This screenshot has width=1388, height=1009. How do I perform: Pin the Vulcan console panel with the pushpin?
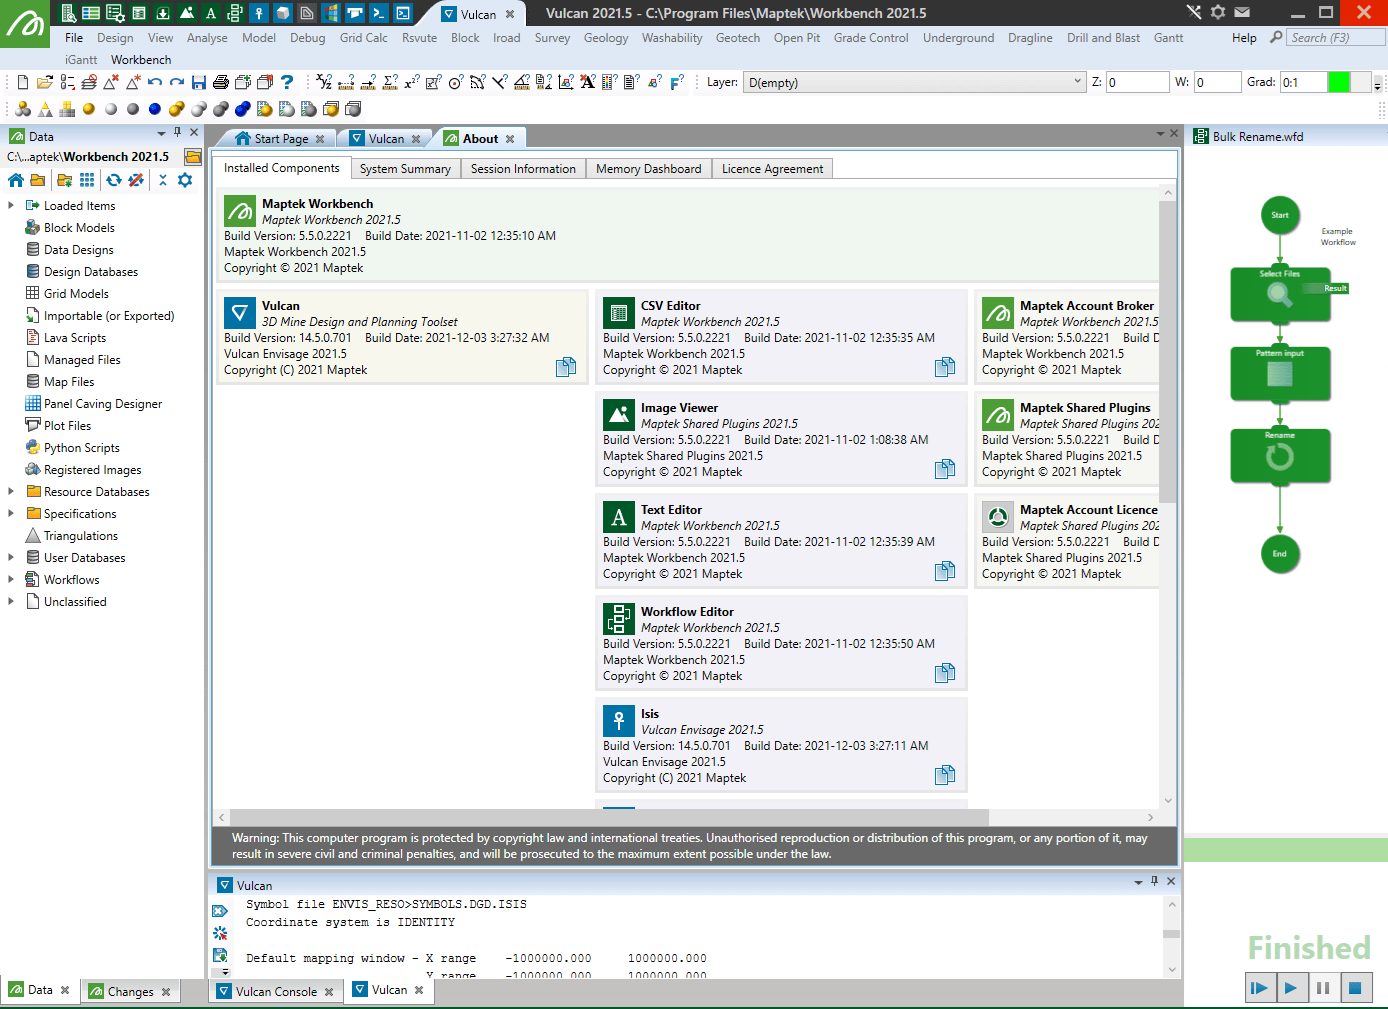pyautogui.click(x=1154, y=881)
